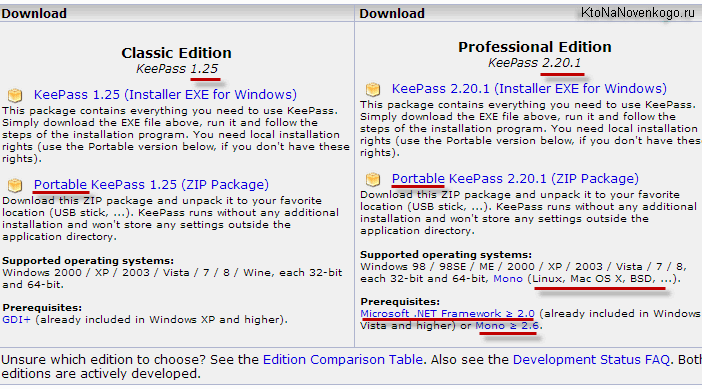The height and width of the screenshot is (389, 702).
Task: Follow the GDI+ prerequisite link
Action: click(x=17, y=320)
